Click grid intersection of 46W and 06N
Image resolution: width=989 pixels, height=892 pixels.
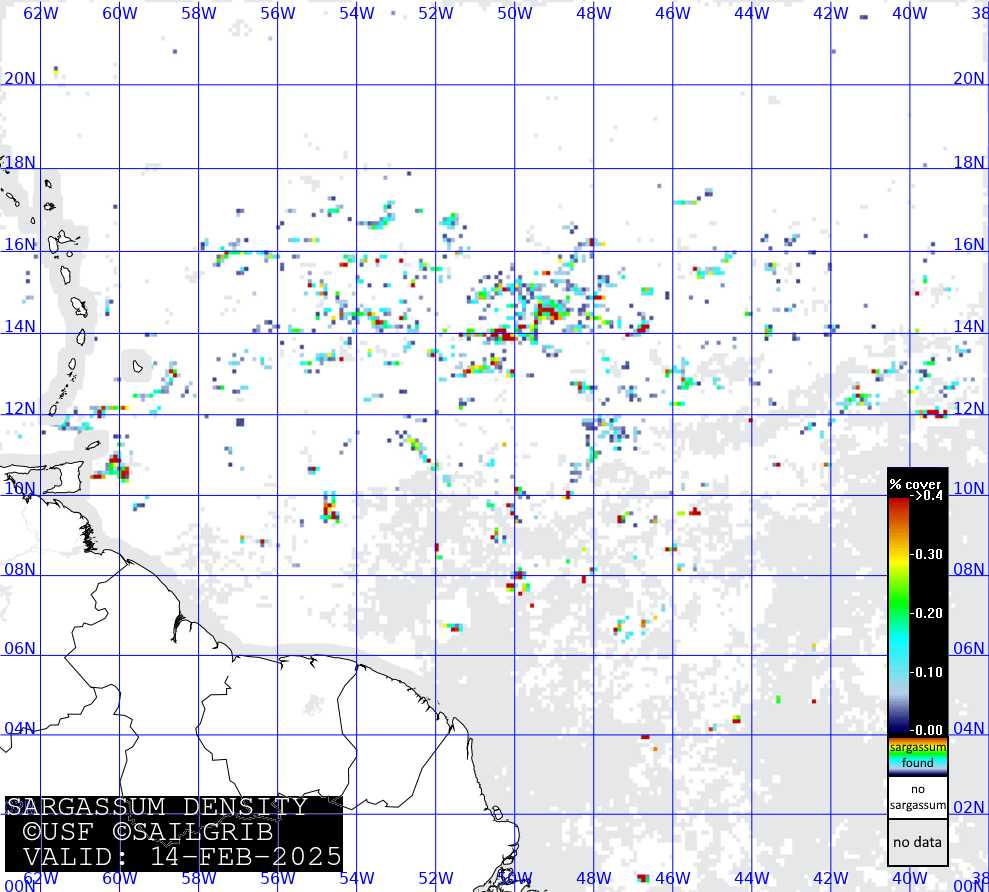tap(673, 655)
